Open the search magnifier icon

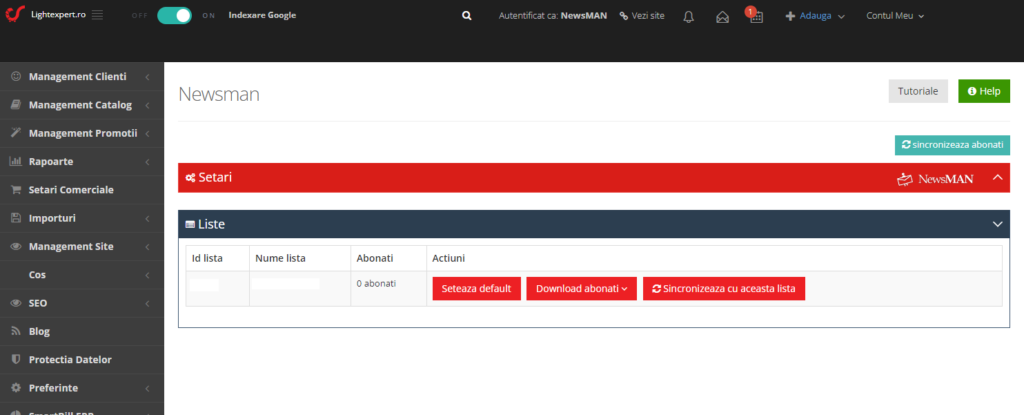click(466, 16)
